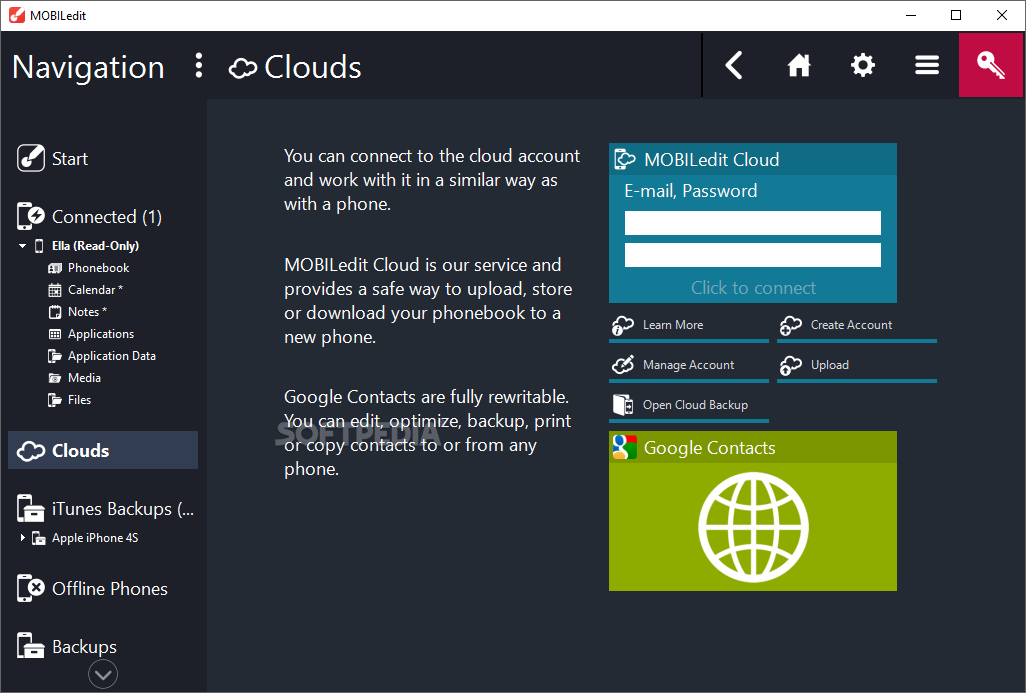Viewport: 1026px width, 693px height.
Task: Open the Learn More link
Action: pyautogui.click(x=673, y=325)
